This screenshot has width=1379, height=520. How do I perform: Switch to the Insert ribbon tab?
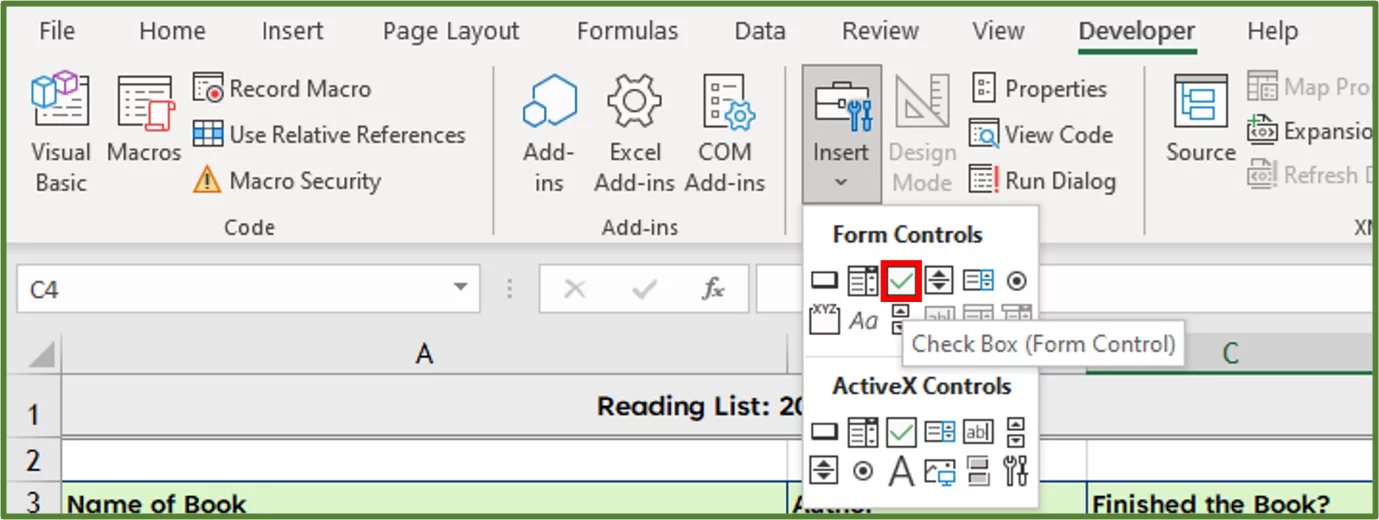(292, 31)
